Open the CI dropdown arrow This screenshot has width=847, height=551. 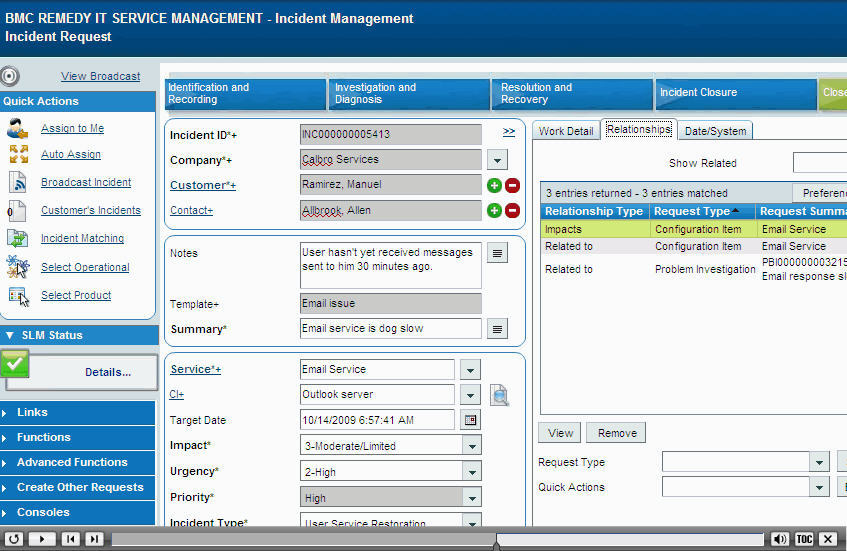470,395
